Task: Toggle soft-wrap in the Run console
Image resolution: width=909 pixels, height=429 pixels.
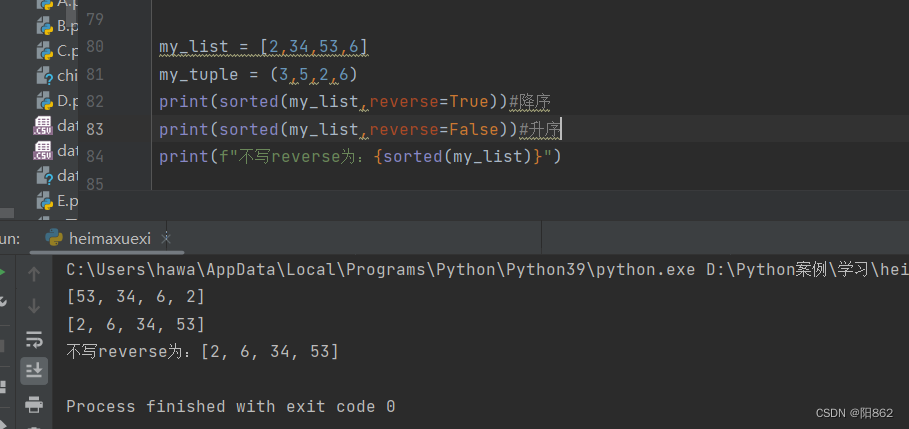Action: pyautogui.click(x=34, y=339)
